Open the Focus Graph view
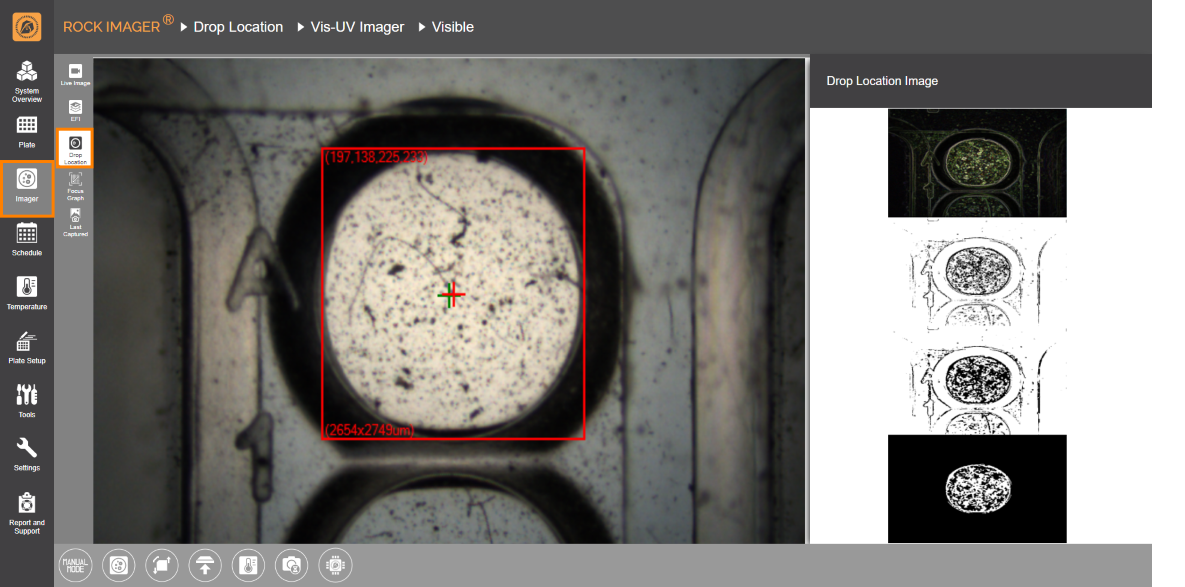Screen dimensions: 1185x587 click(75, 186)
